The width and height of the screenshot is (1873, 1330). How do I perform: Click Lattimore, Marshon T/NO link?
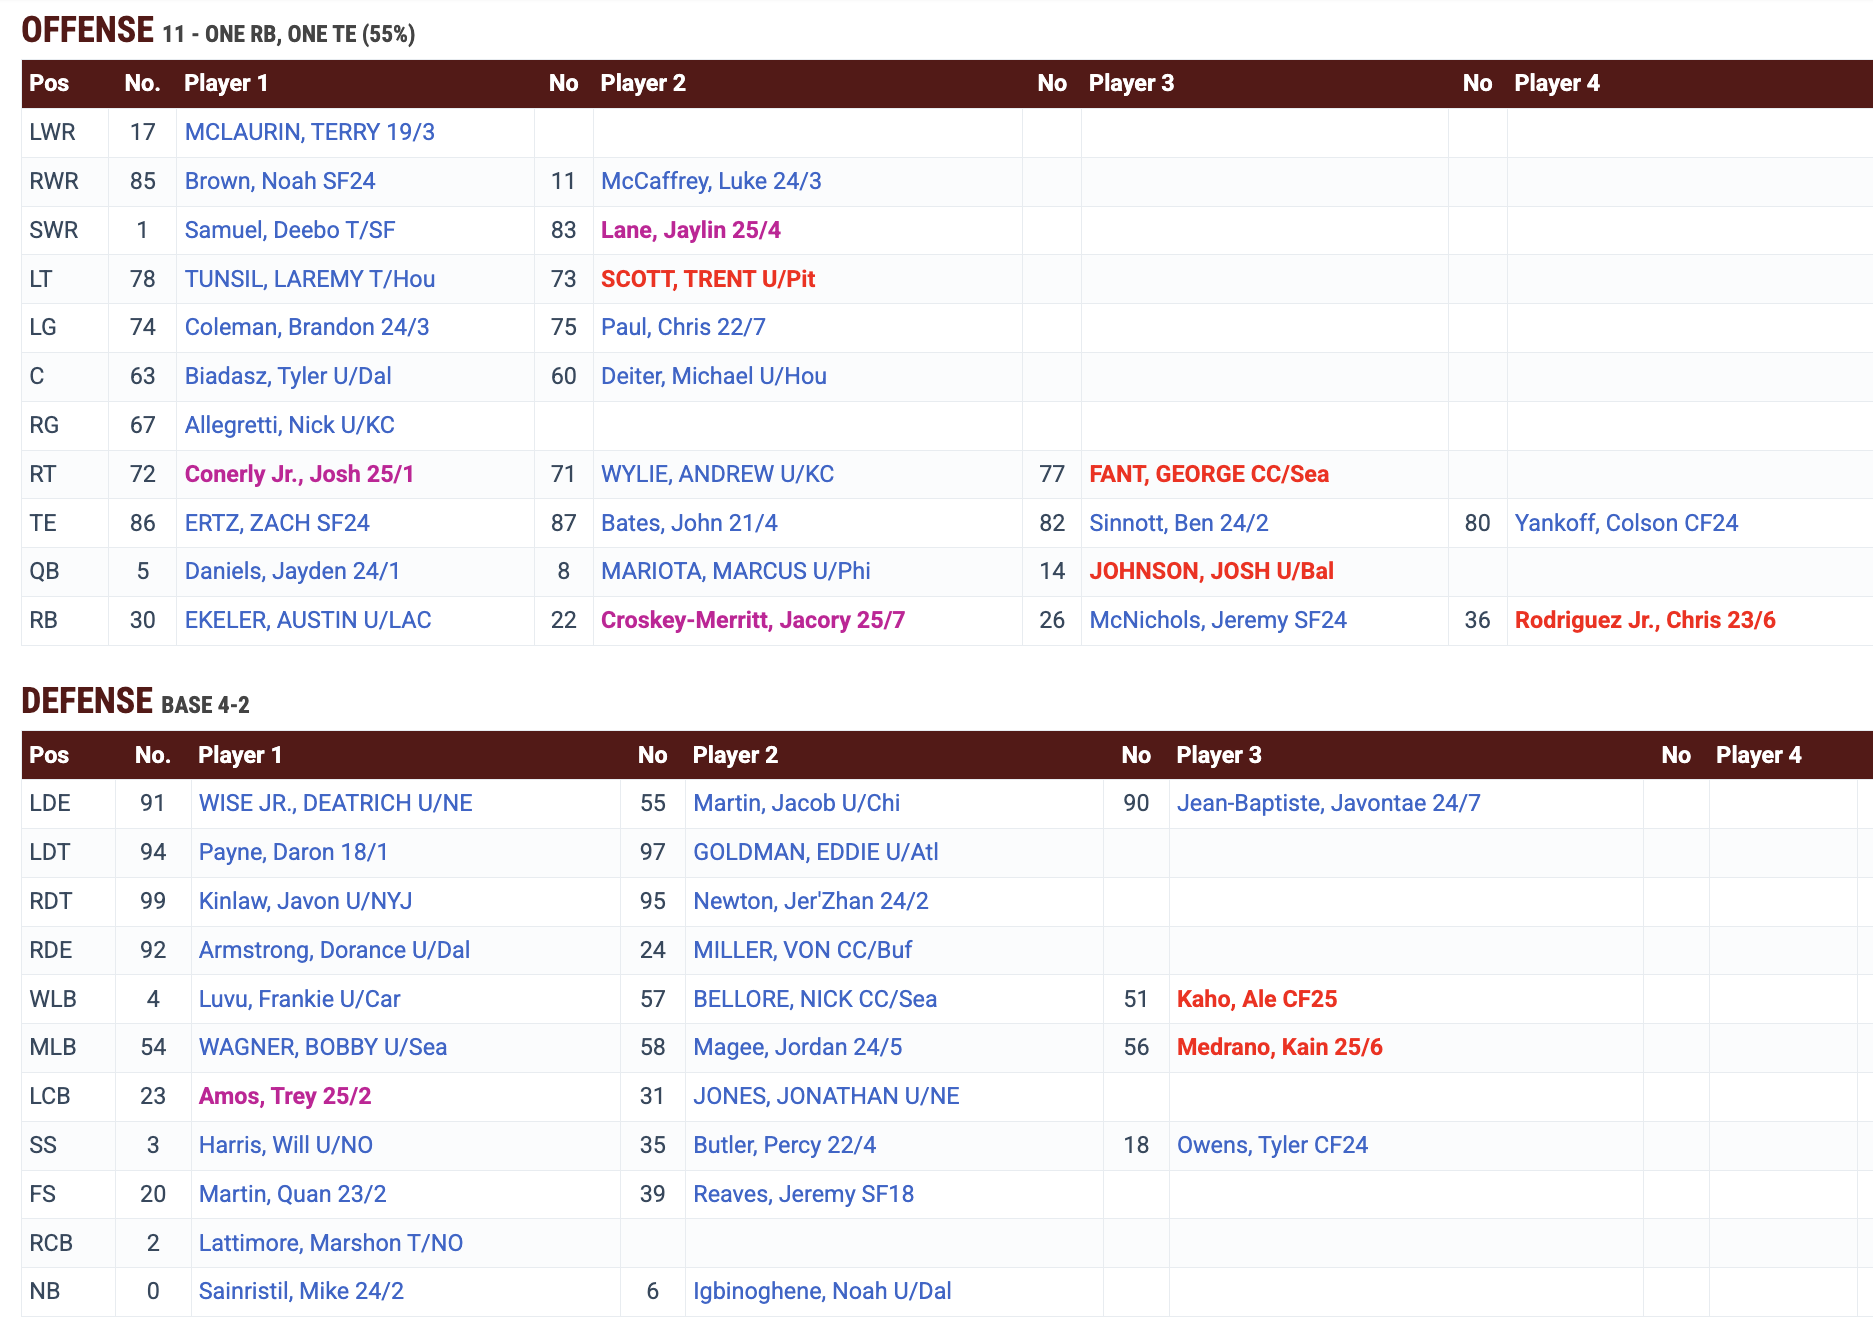[330, 1243]
